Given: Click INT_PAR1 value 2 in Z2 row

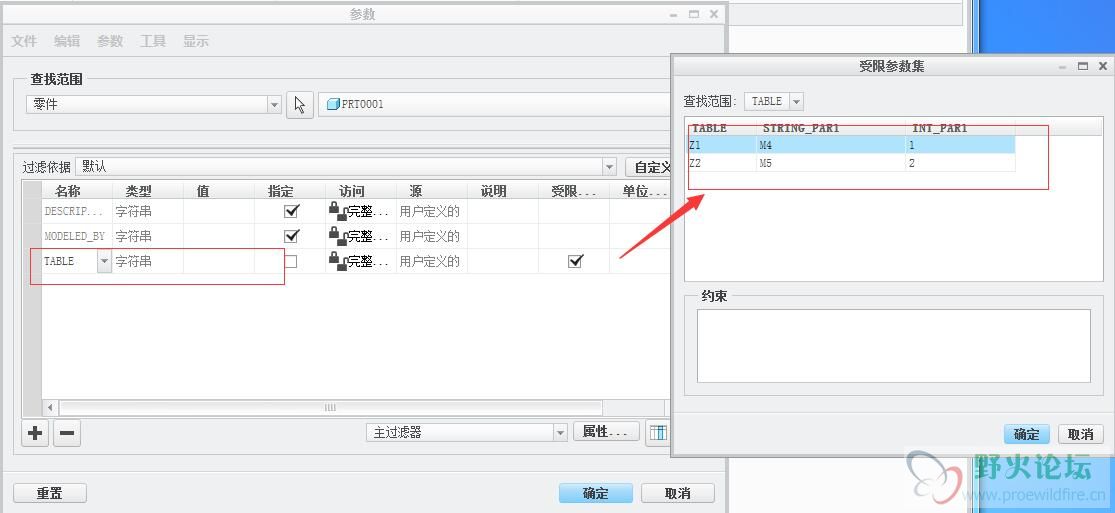Looking at the screenshot, I should tap(961, 163).
